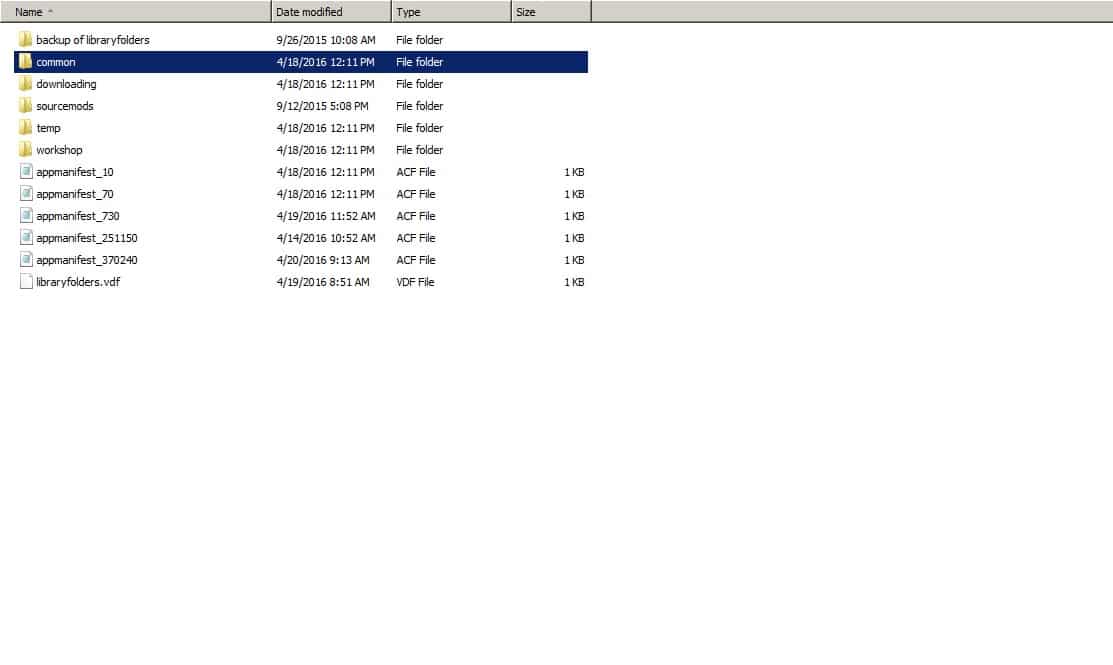Click the 4/20/2016 9:13 AM date entry
Screen dimensions: 1113x665
pyautogui.click(x=322, y=260)
